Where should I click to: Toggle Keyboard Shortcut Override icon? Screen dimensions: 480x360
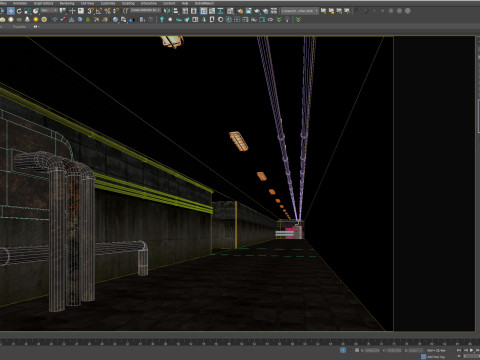click(81, 11)
